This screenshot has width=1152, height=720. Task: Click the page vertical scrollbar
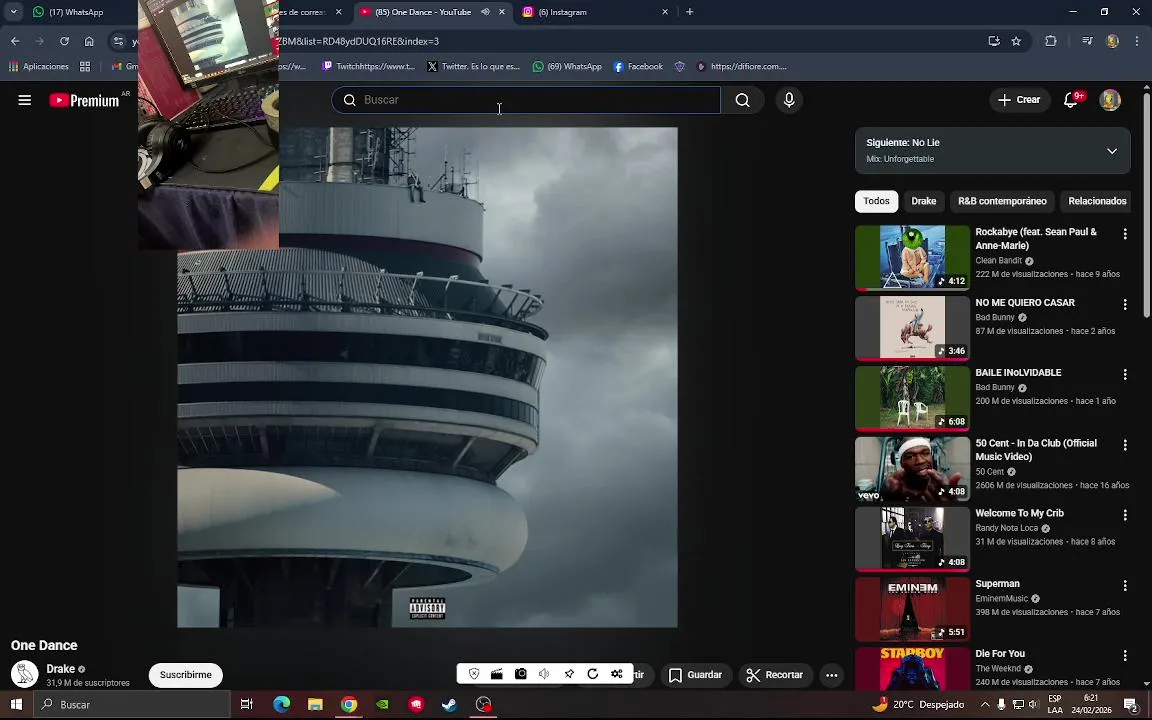point(1146,206)
